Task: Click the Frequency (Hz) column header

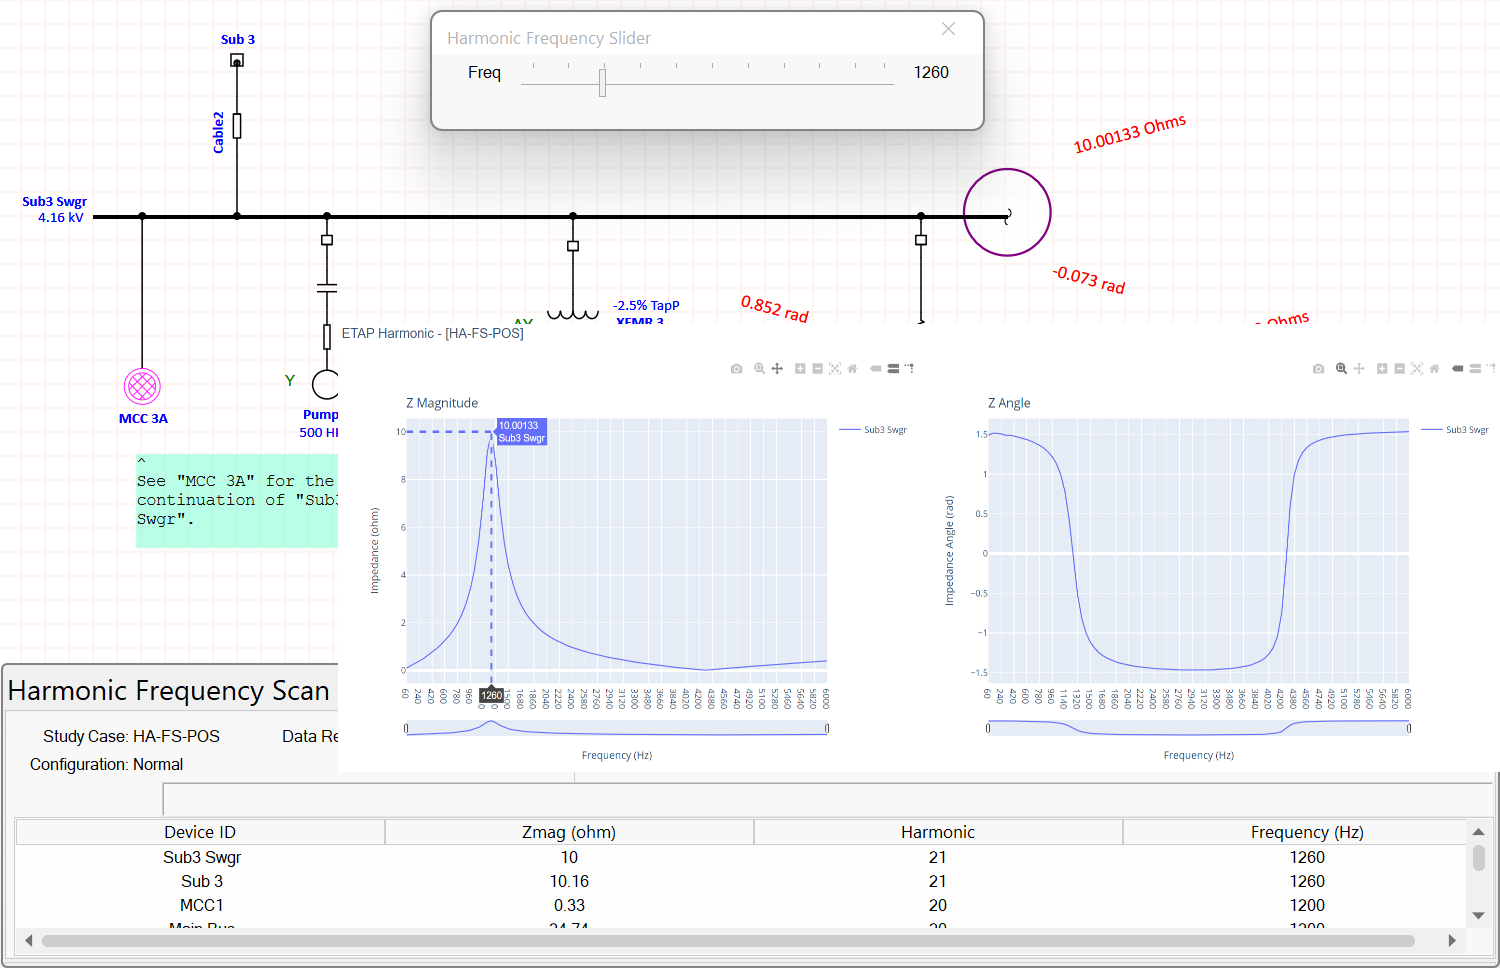Action: click(1306, 832)
